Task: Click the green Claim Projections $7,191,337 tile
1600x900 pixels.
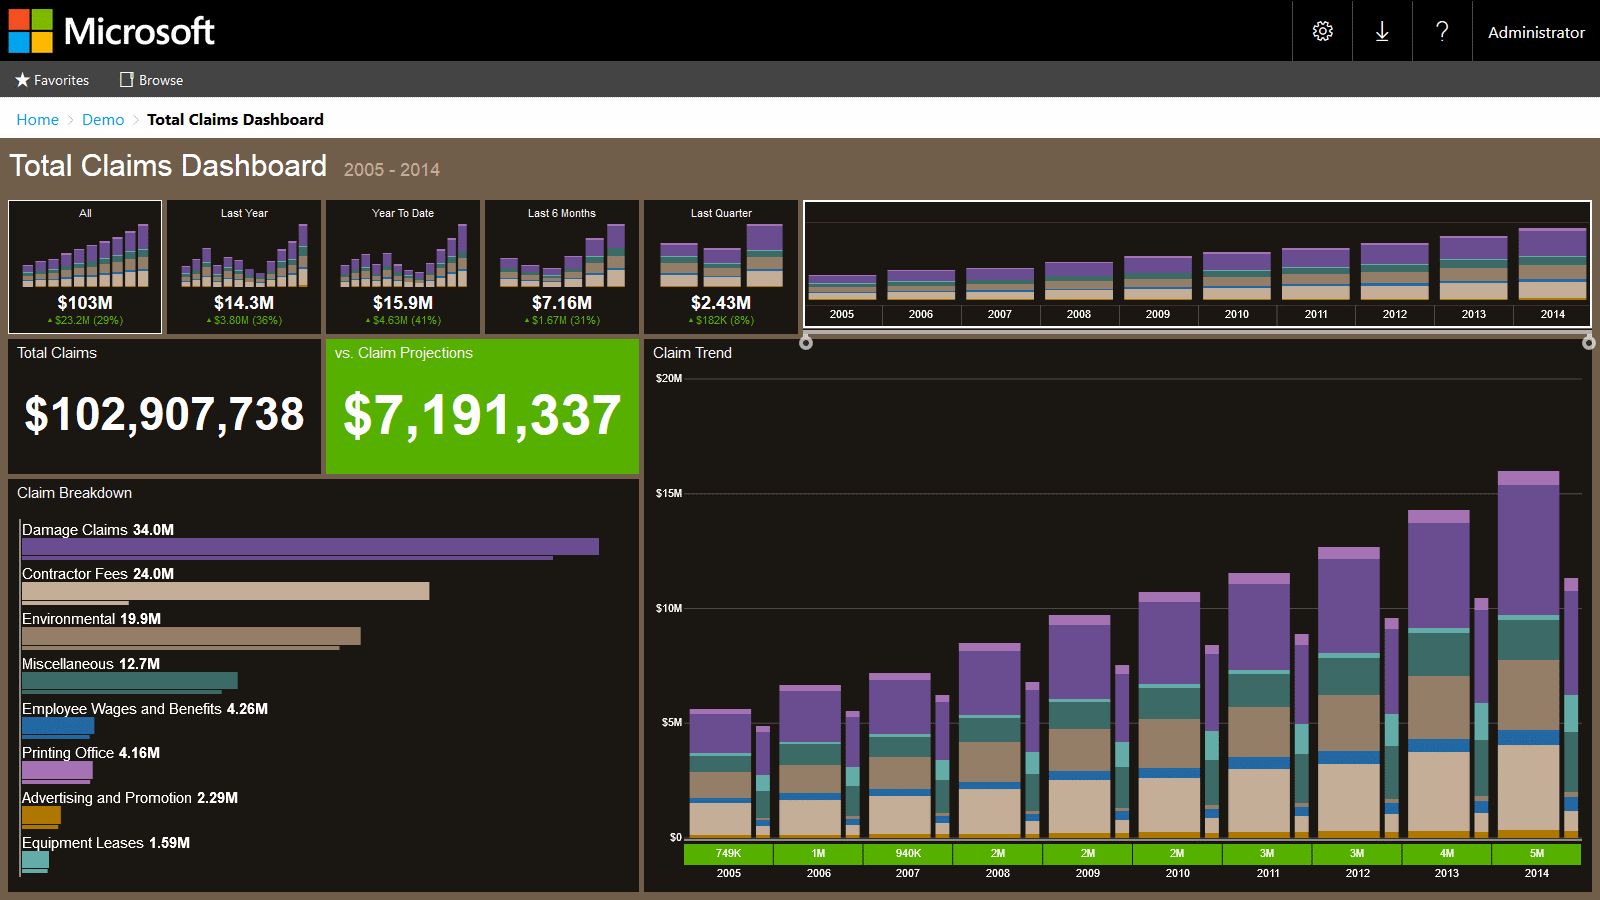Action: [x=482, y=407]
